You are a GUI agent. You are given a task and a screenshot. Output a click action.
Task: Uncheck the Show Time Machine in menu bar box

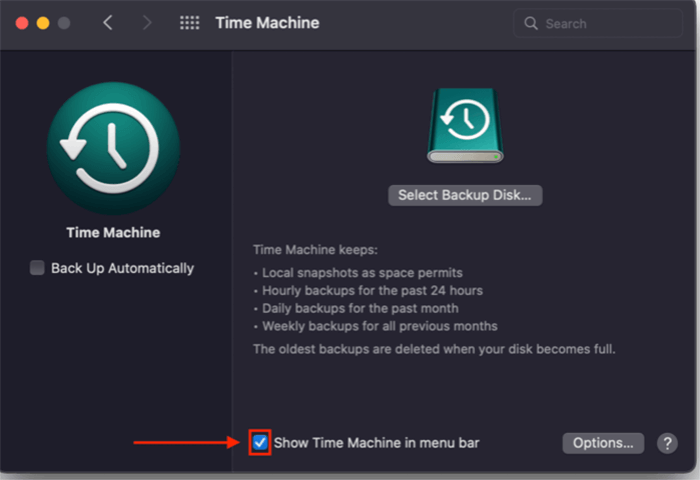(x=260, y=442)
